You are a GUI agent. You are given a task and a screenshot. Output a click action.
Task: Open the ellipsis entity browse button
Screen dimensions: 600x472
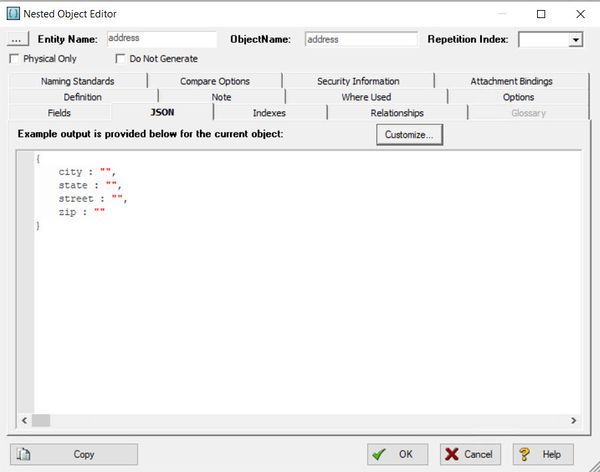pyautogui.click(x=17, y=39)
